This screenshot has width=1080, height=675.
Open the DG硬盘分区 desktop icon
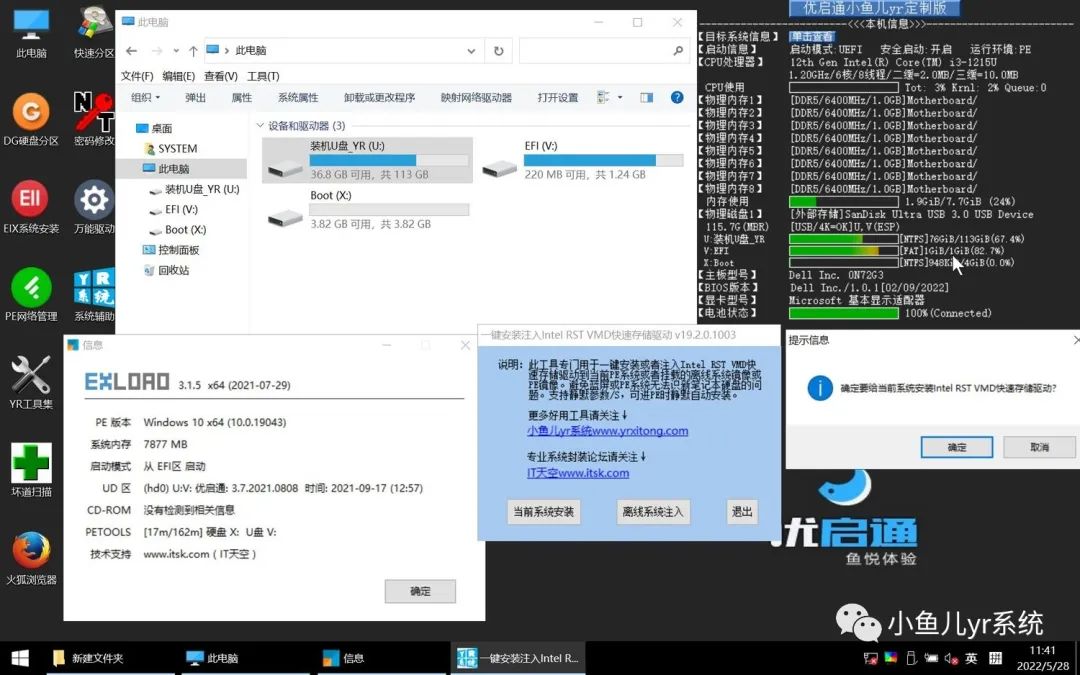point(31,119)
